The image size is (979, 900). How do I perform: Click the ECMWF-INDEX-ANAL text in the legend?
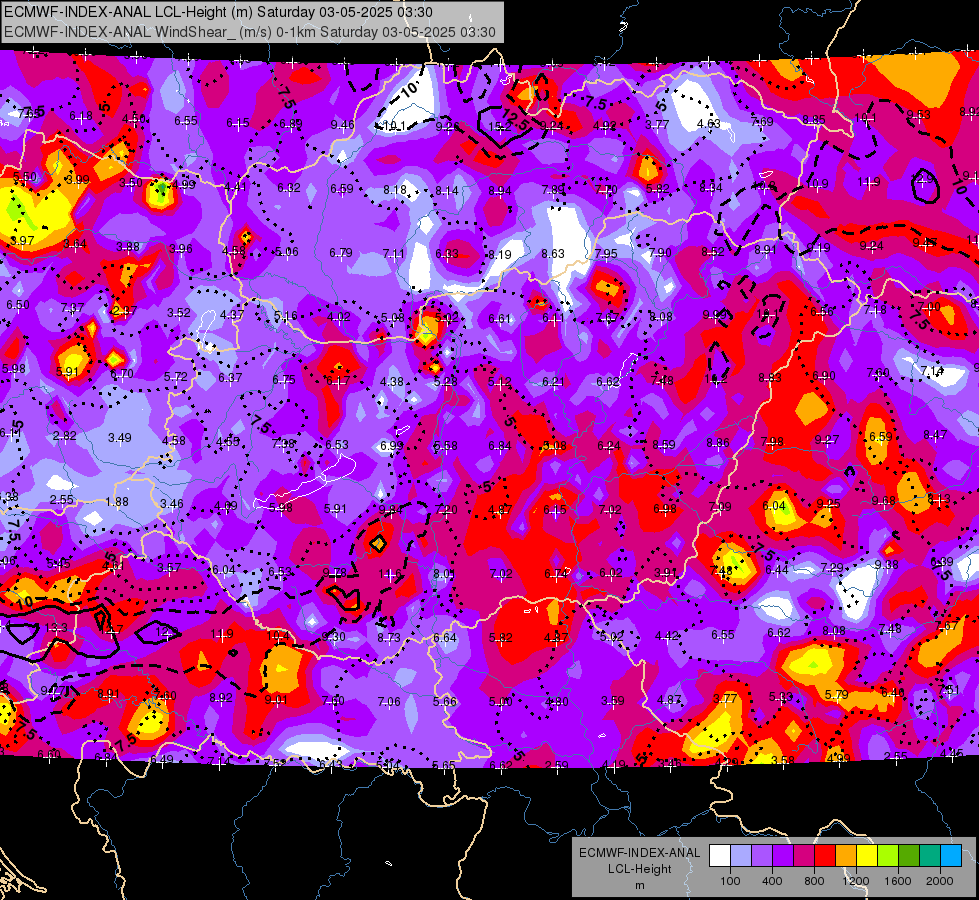(640, 853)
